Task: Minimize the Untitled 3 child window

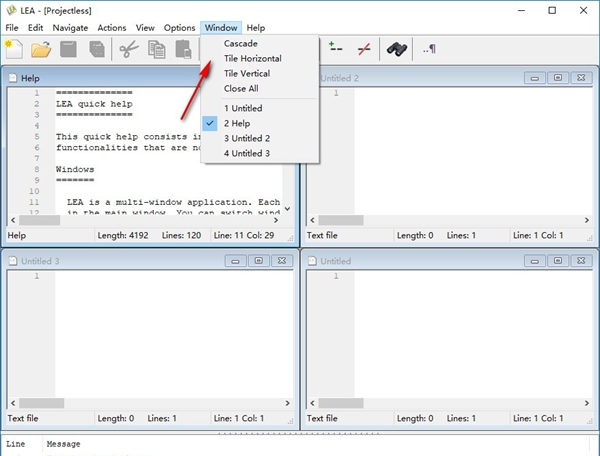Action: pyautogui.click(x=235, y=261)
